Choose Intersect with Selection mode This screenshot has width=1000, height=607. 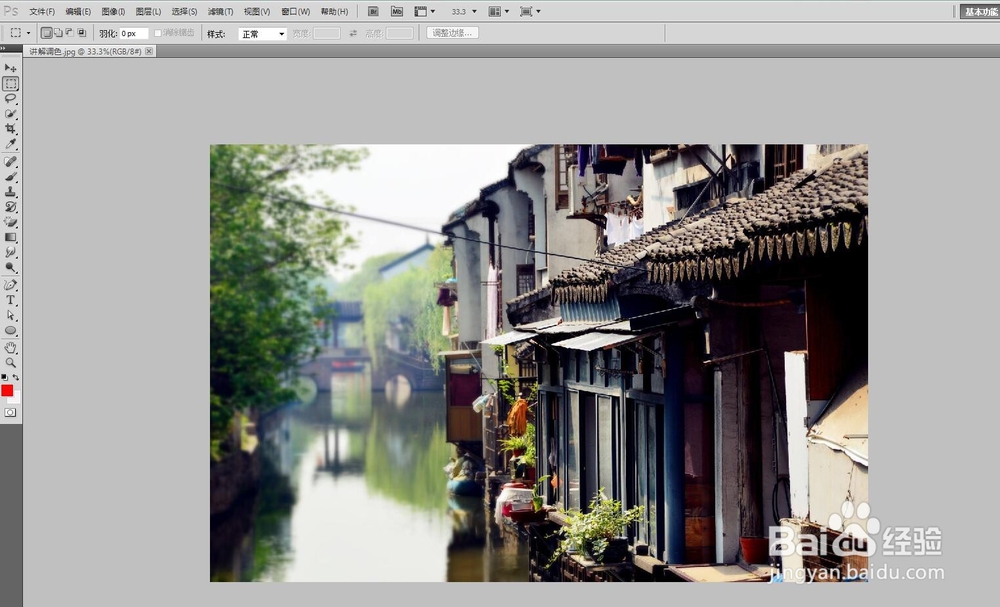pyautogui.click(x=81, y=33)
